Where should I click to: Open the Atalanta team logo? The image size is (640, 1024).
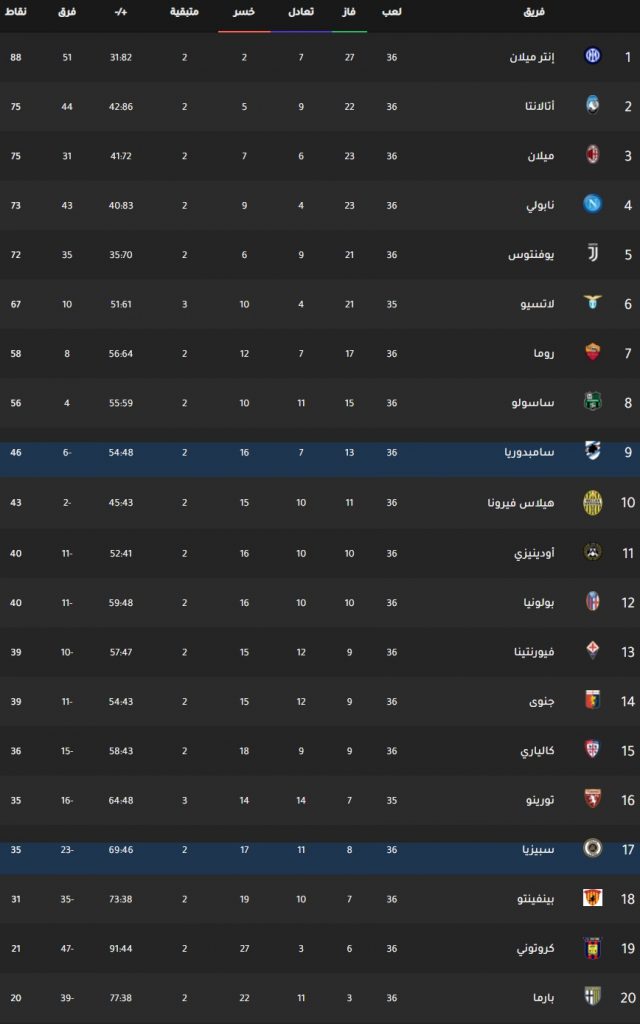coord(592,106)
